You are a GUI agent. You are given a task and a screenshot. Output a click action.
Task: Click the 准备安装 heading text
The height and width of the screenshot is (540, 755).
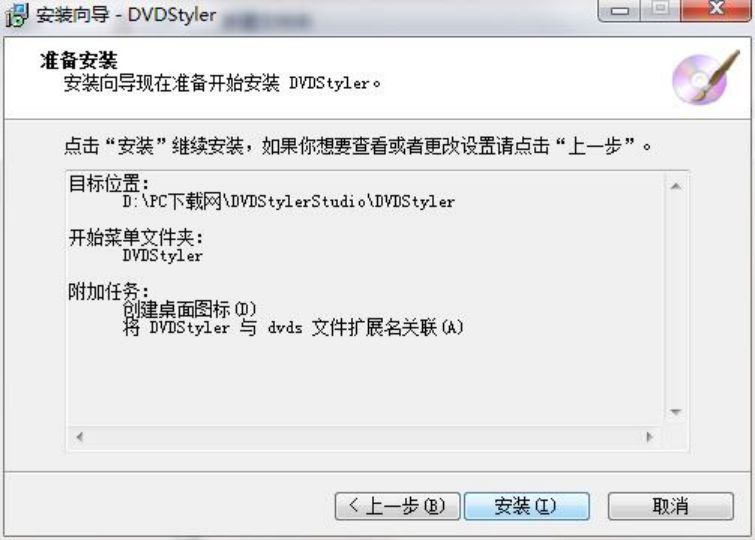click(78, 61)
